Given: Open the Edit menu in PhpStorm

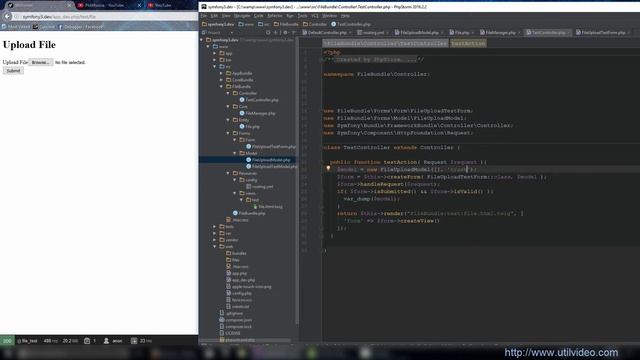Looking at the screenshot, I should coord(214,16).
